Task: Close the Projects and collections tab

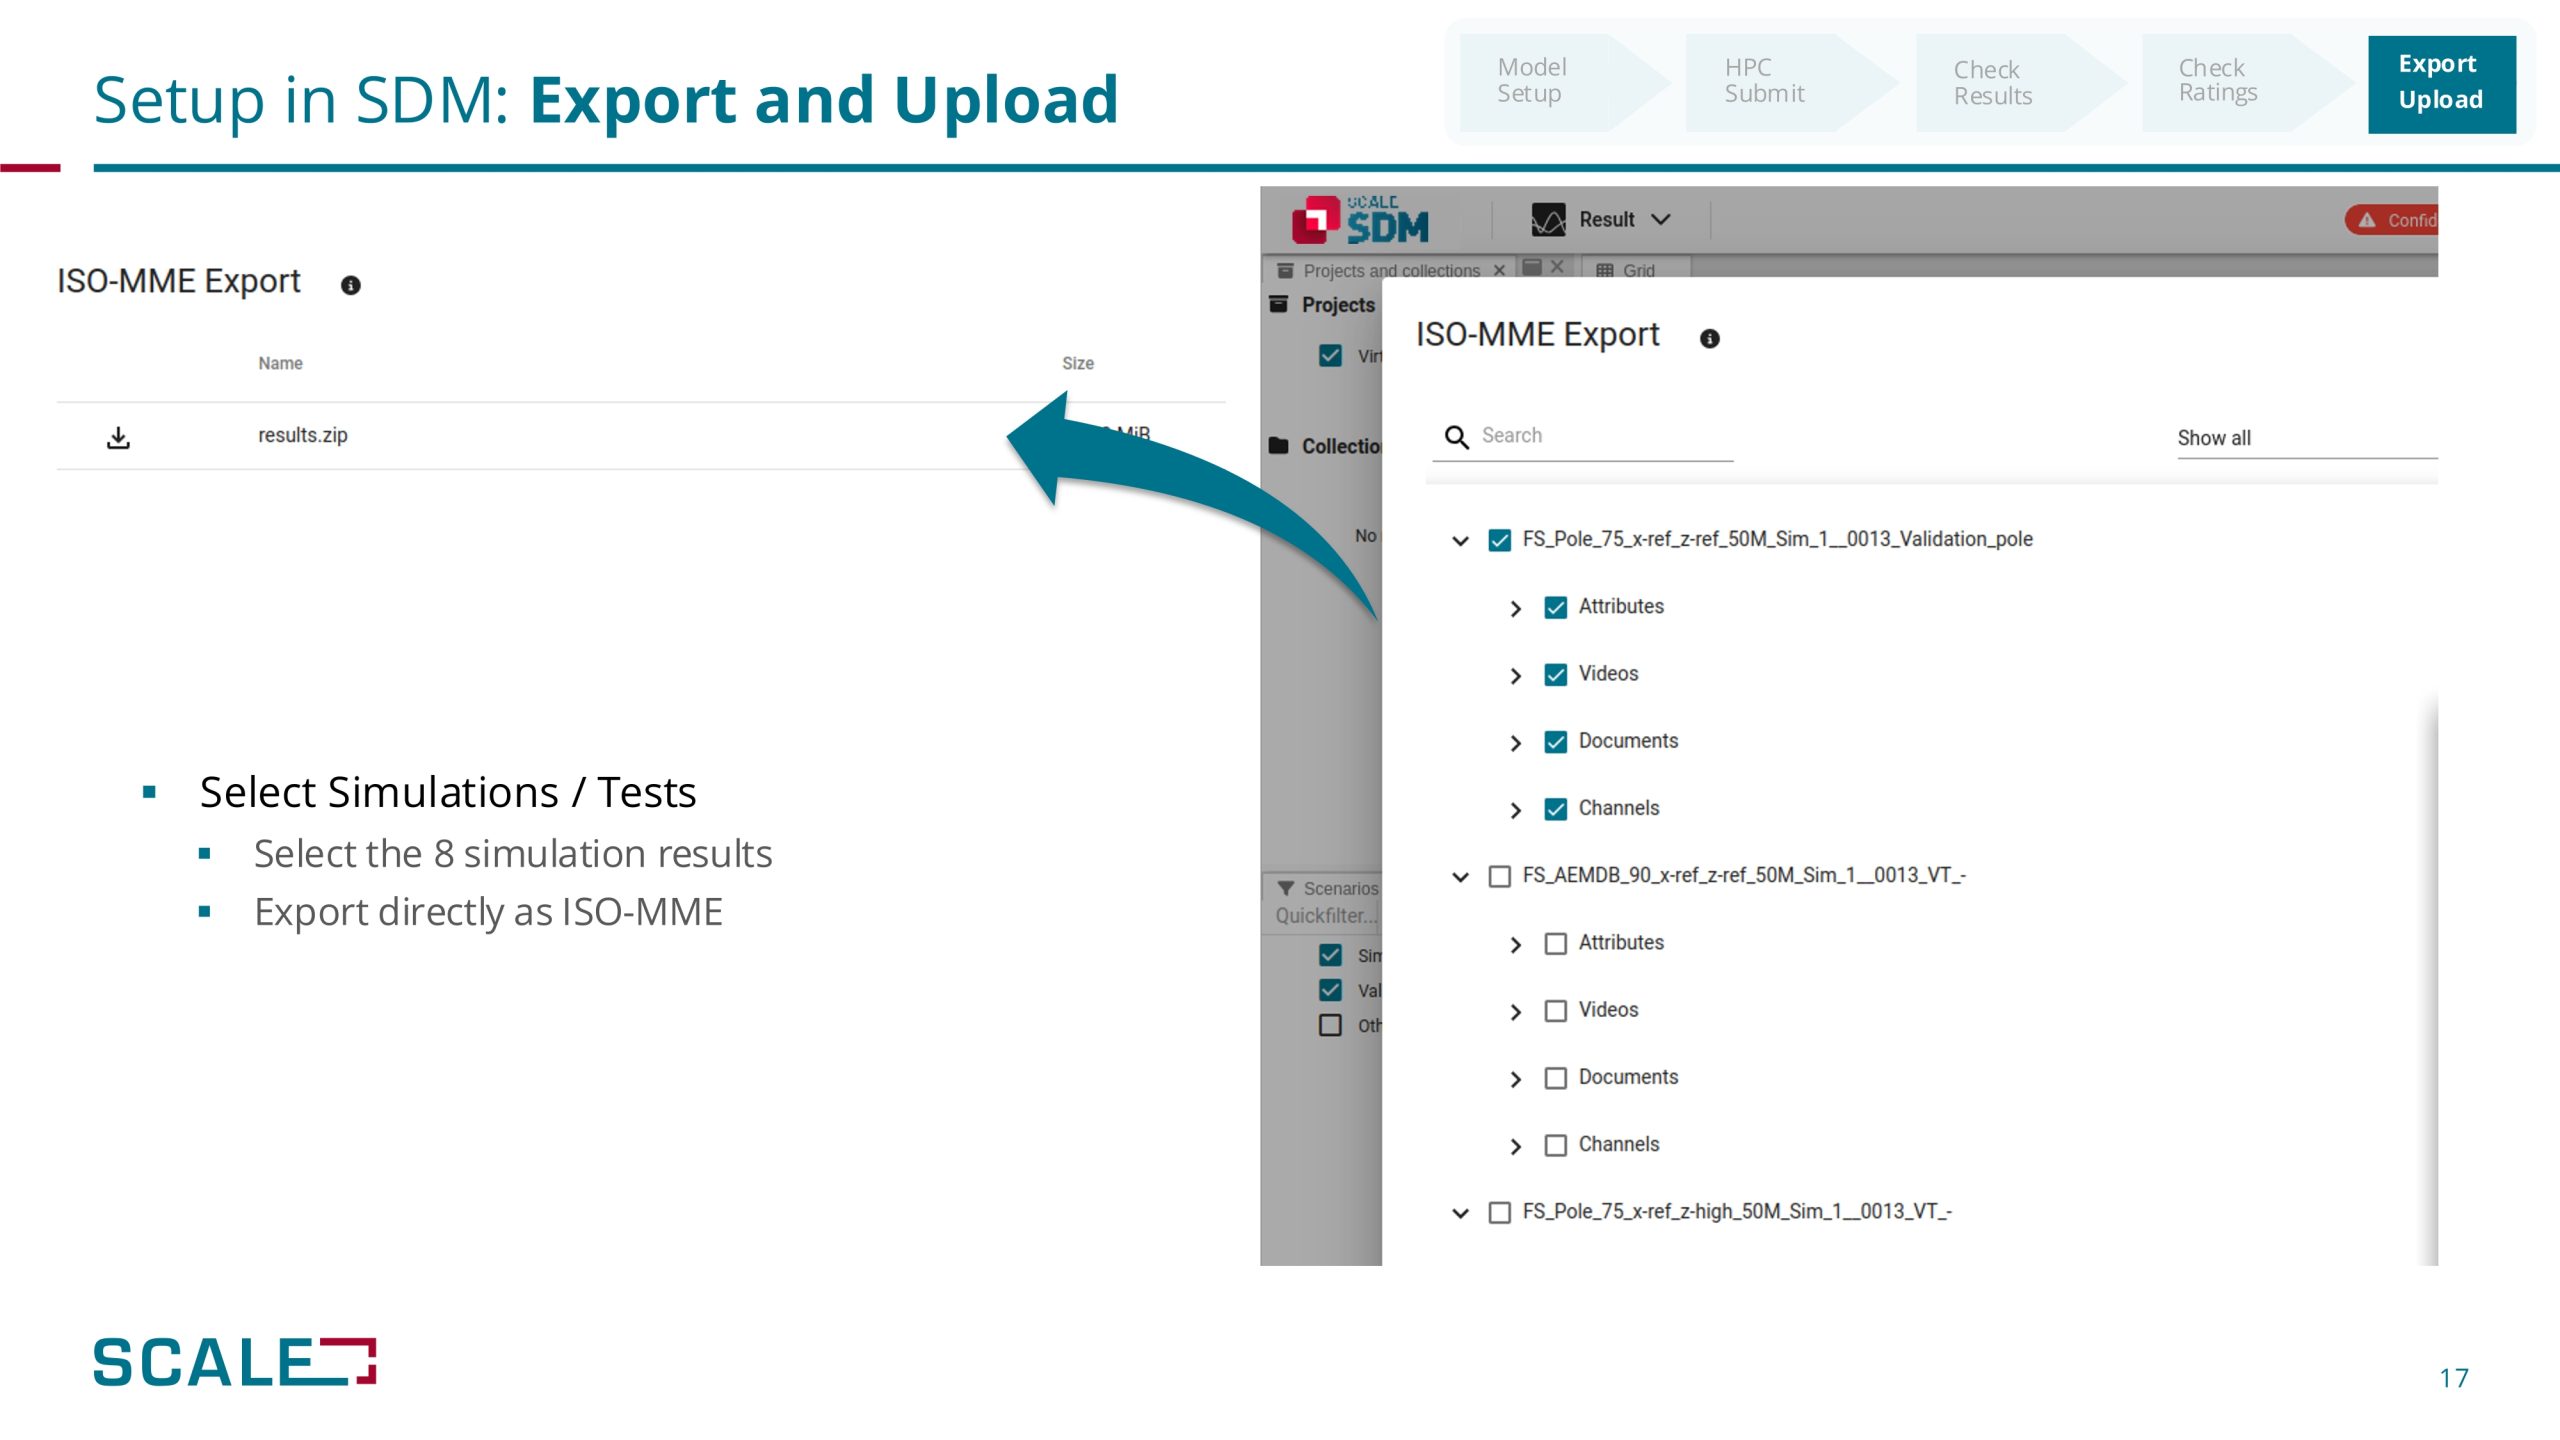Action: [x=1499, y=271]
